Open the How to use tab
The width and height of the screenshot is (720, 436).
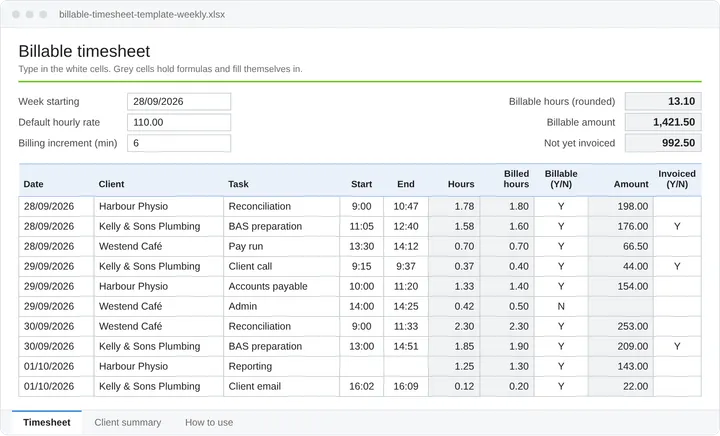(209, 422)
